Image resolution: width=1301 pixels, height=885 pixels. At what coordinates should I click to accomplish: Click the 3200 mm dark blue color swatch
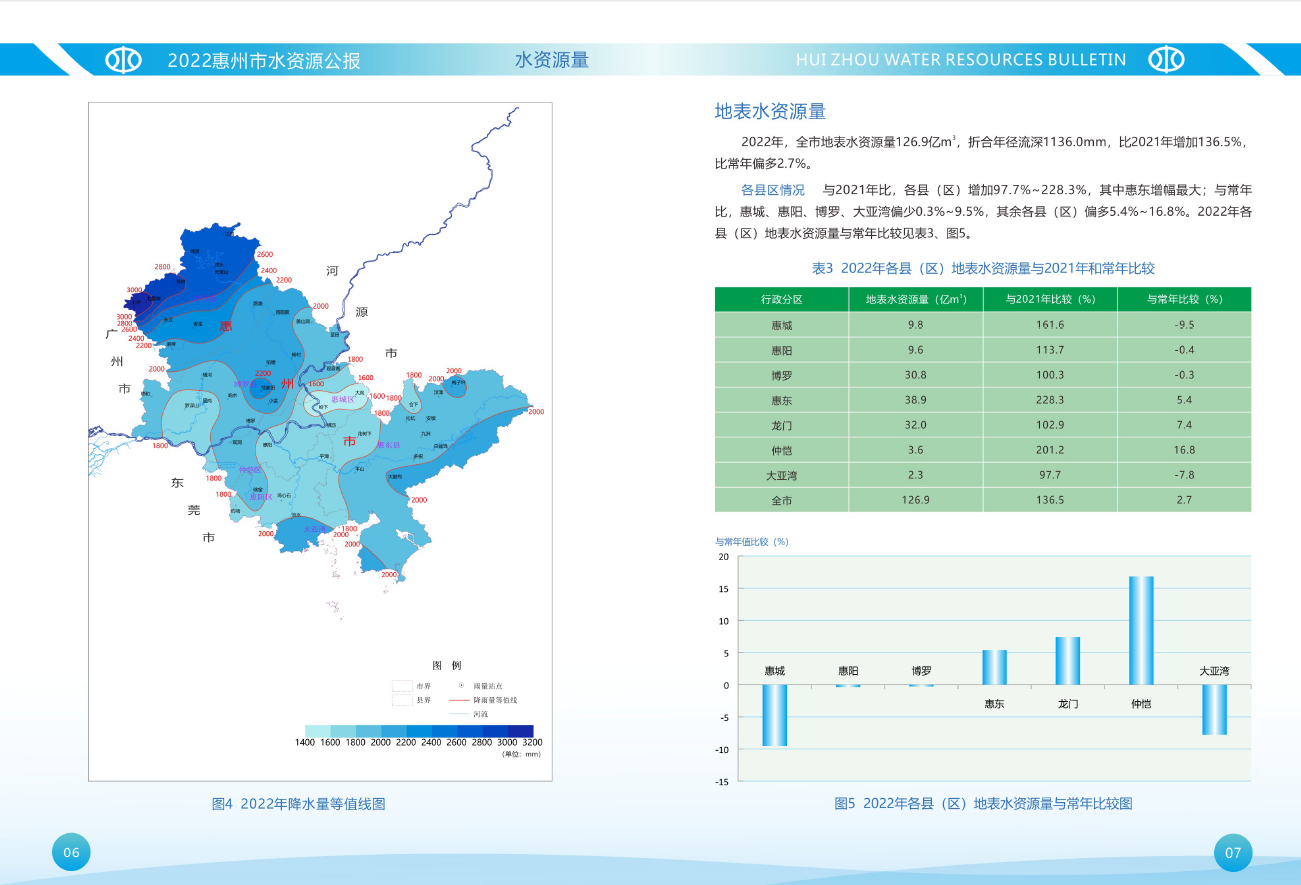click(x=523, y=729)
